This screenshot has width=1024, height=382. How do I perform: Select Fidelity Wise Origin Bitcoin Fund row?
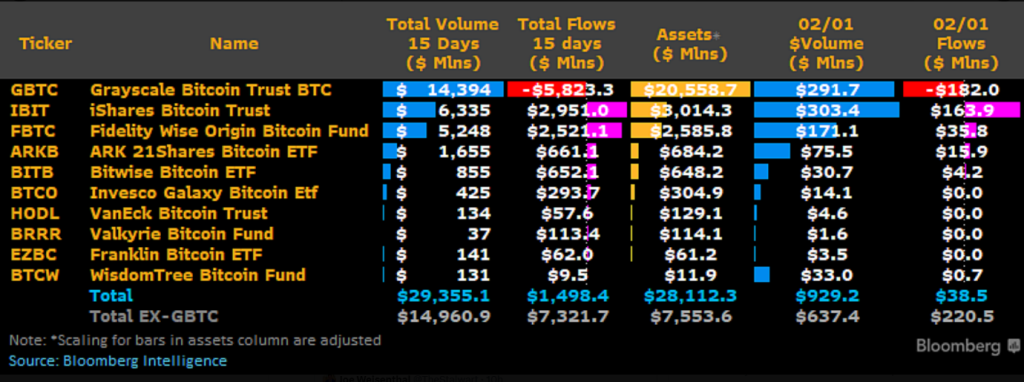[512, 131]
